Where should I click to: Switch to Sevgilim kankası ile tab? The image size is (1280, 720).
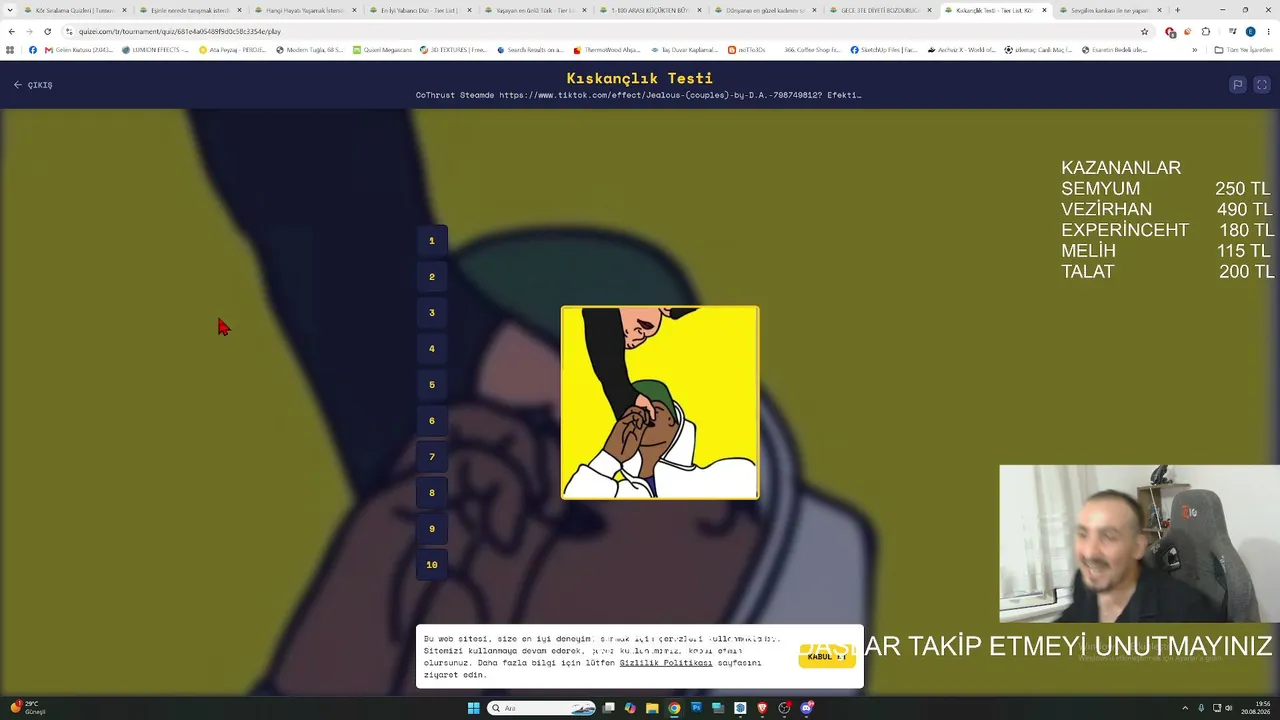pyautogui.click(x=1110, y=10)
